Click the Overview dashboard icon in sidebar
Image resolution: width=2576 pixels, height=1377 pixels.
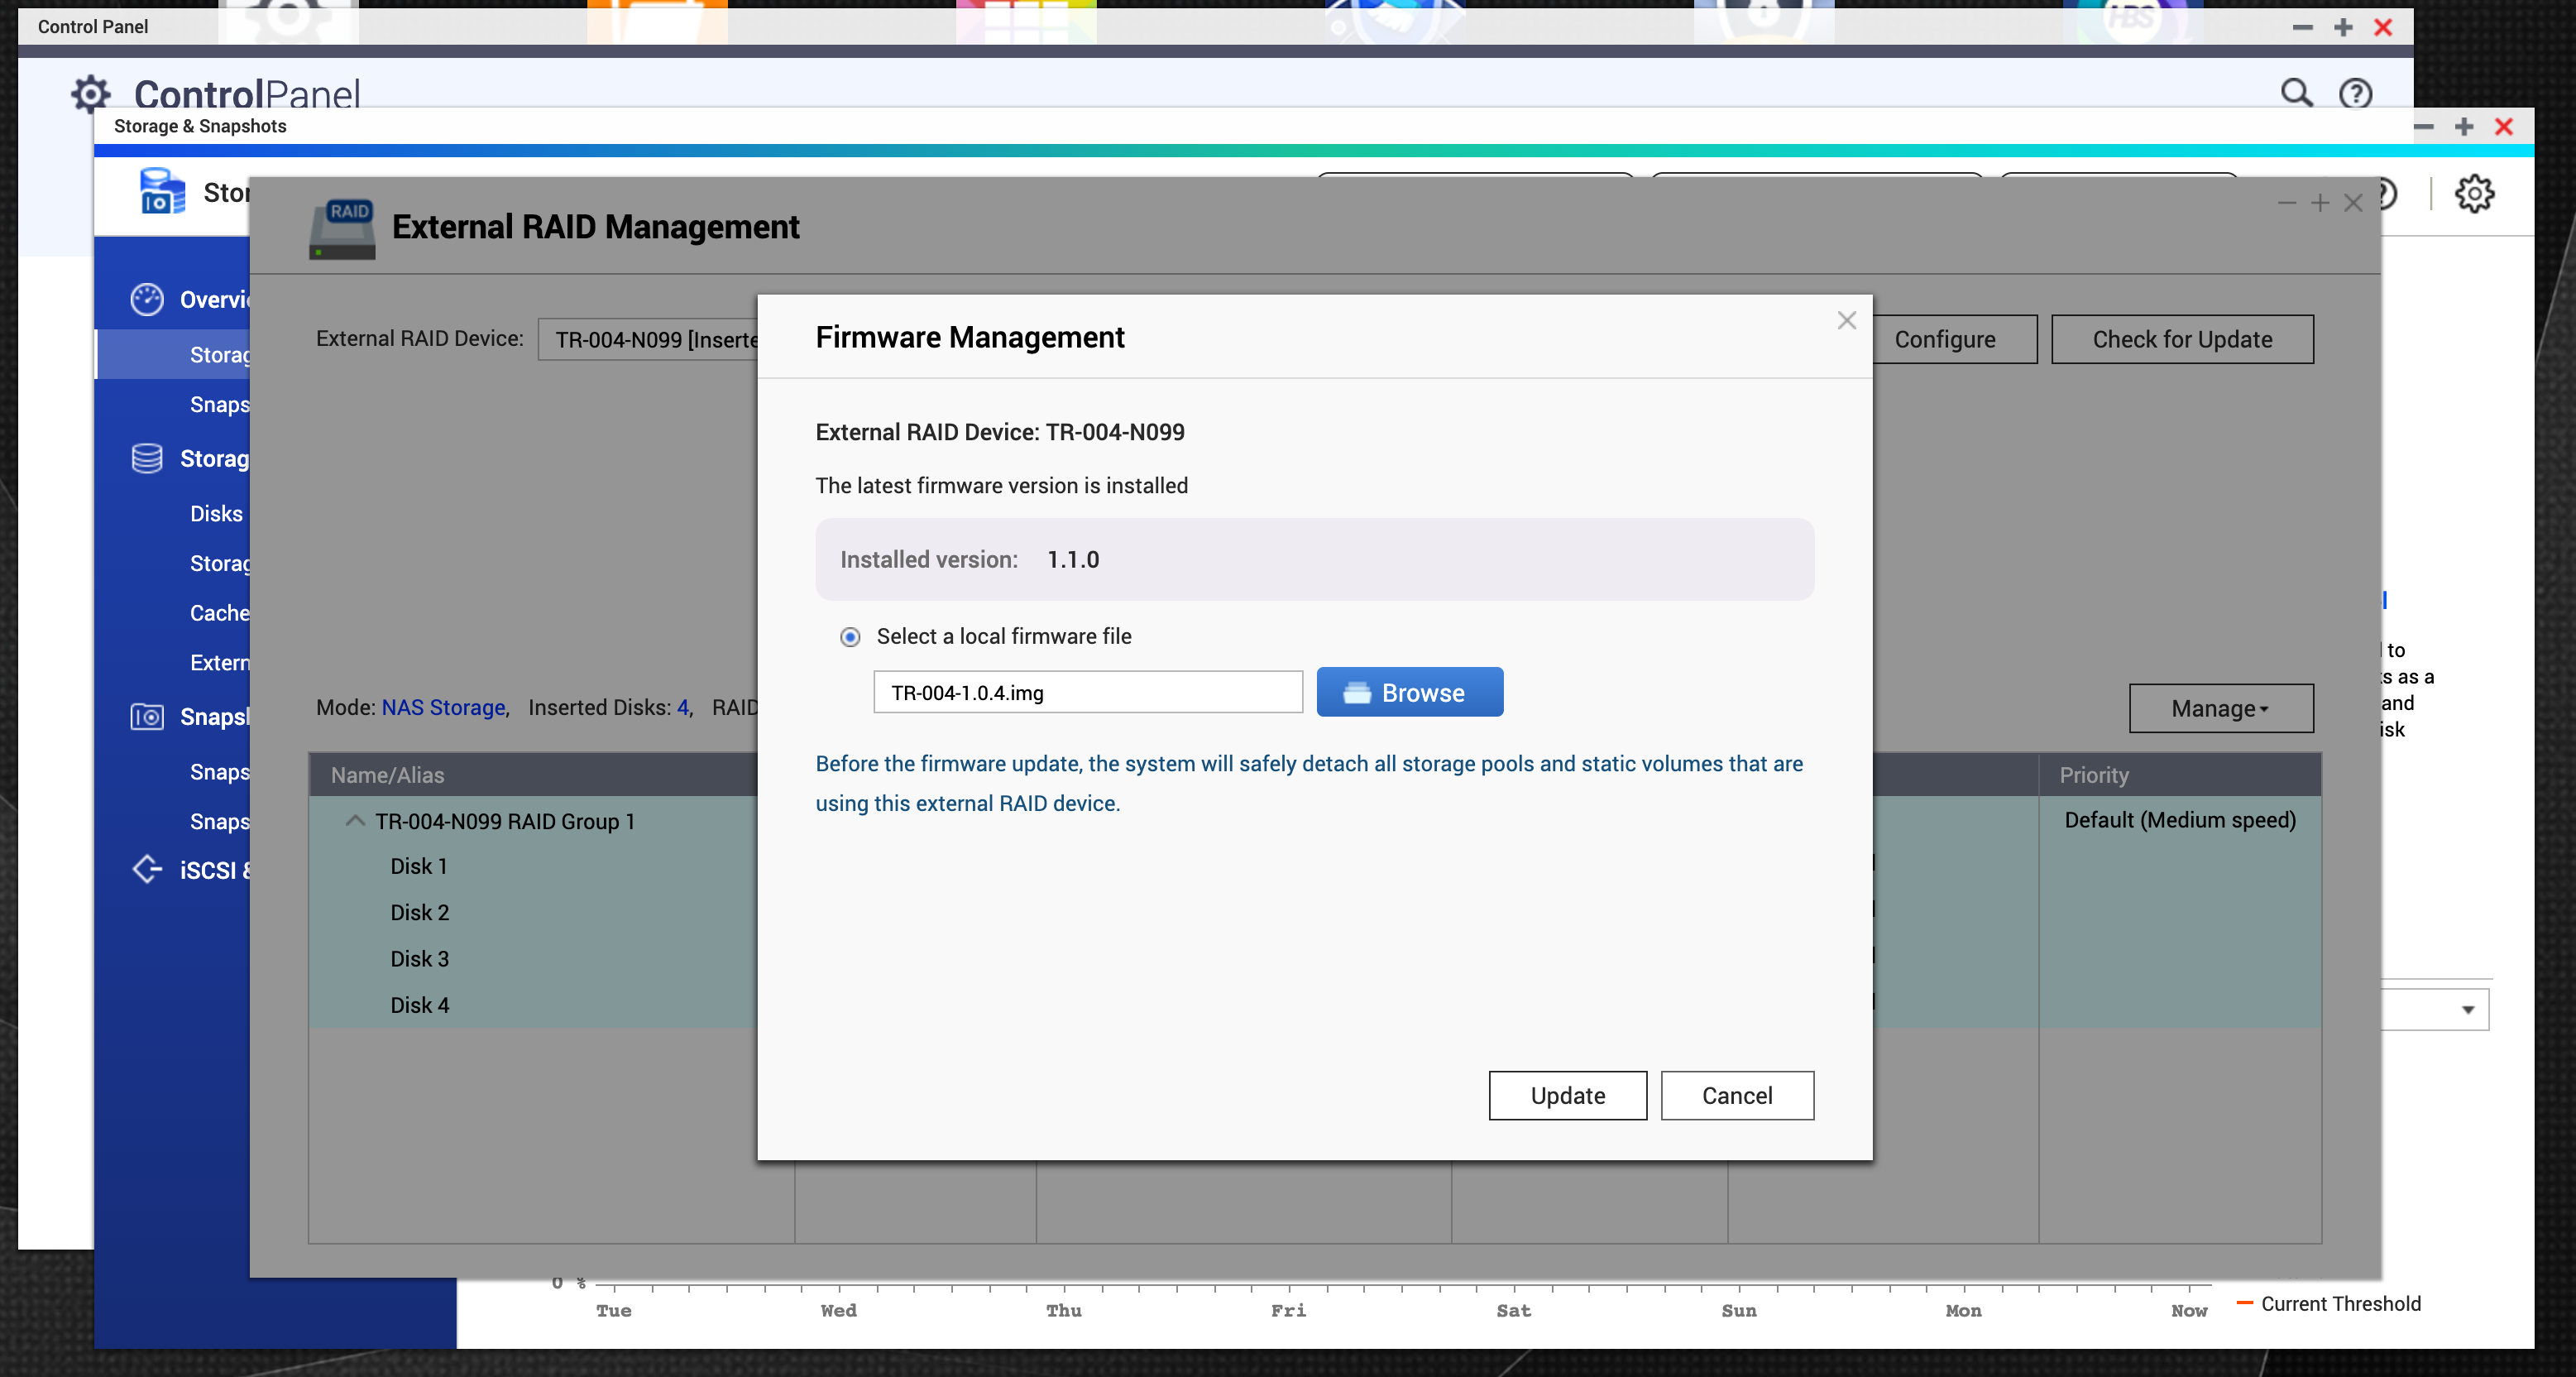click(147, 299)
